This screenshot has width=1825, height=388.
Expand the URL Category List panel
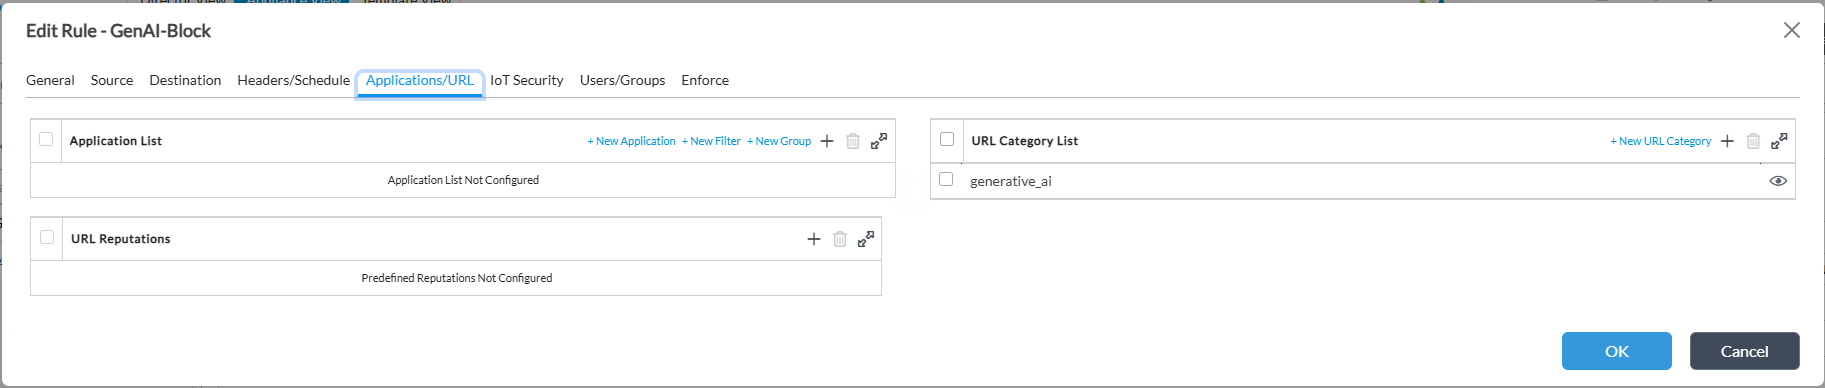[x=1779, y=141]
